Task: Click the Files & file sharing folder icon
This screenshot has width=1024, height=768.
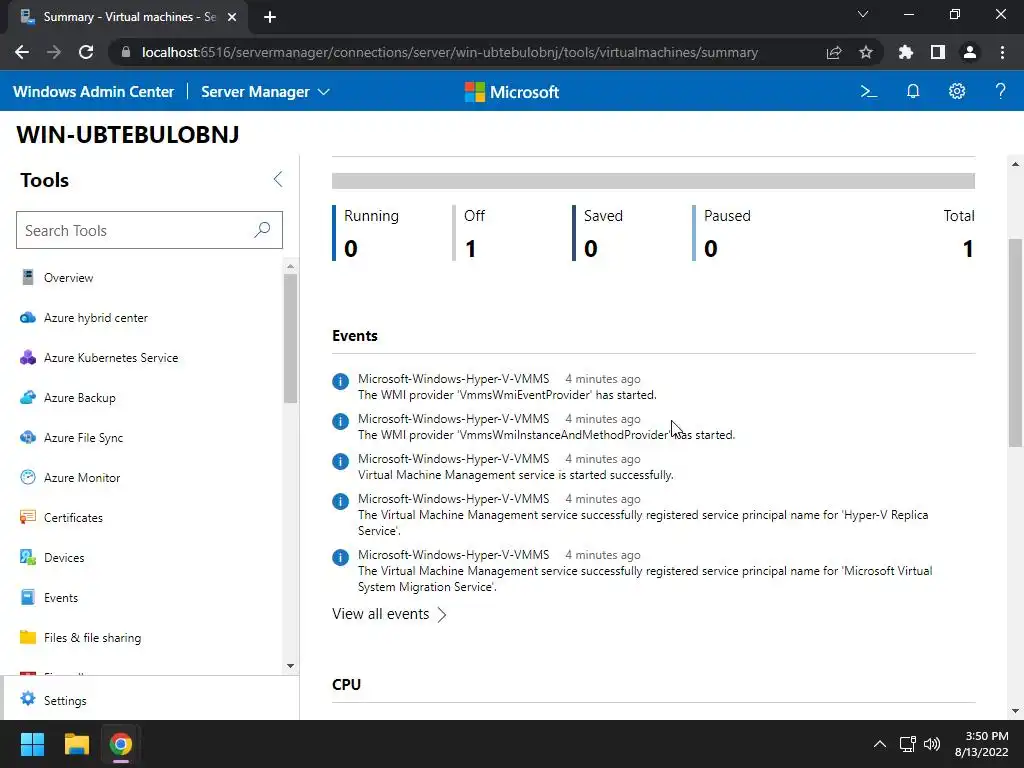Action: pyautogui.click(x=27, y=637)
